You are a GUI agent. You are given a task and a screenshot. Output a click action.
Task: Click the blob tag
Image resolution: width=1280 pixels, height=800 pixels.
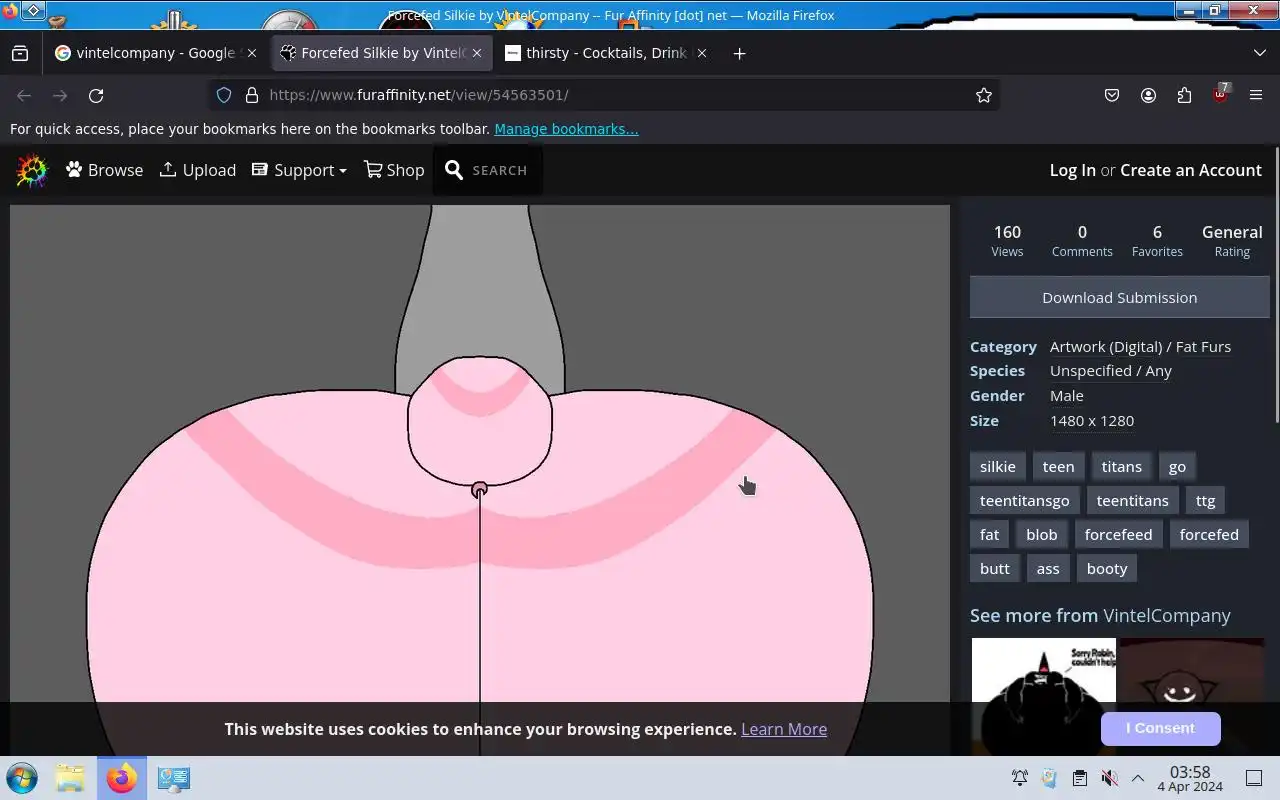pyautogui.click(x=1041, y=535)
